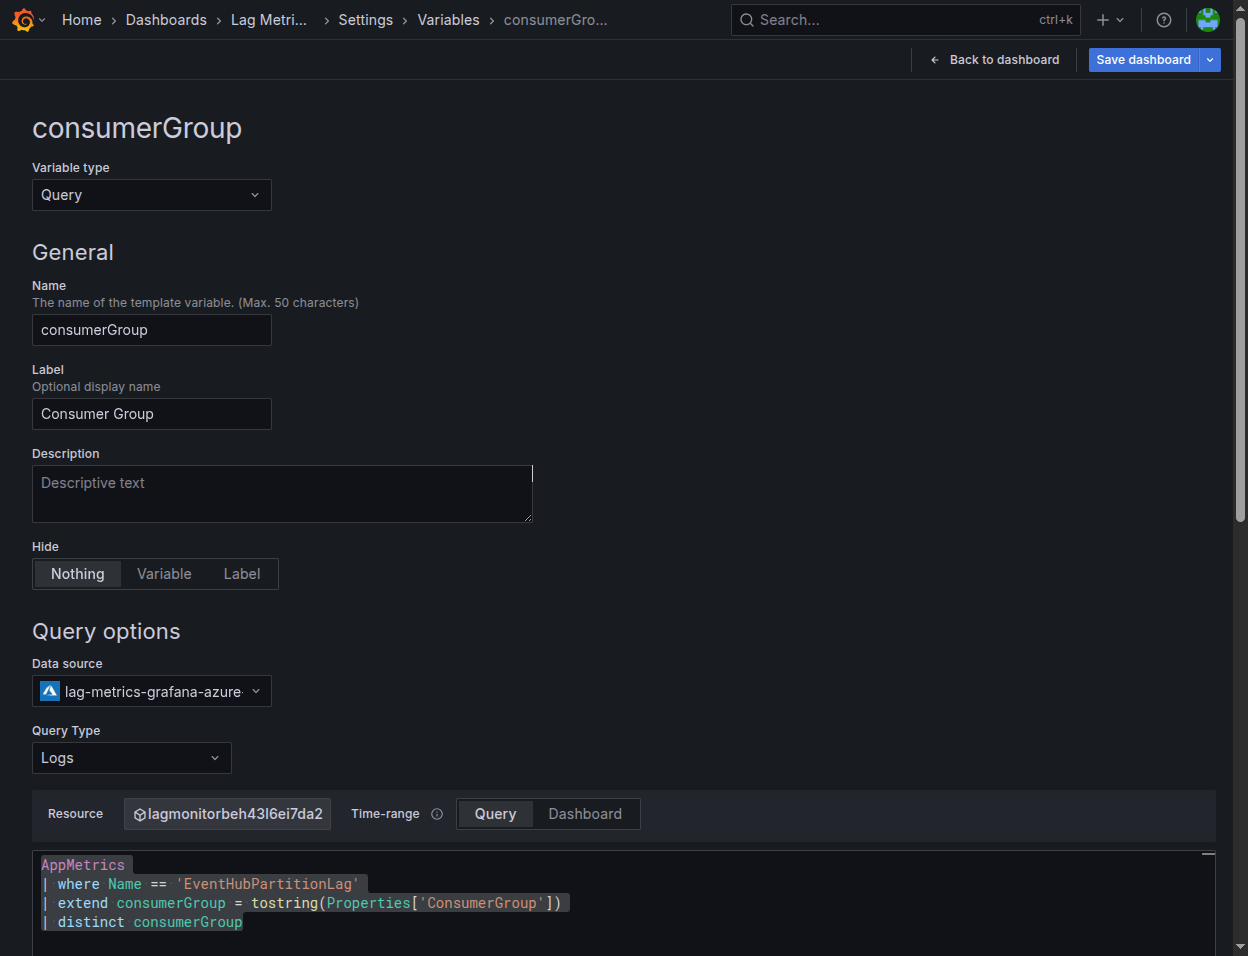Expand chevron next to Grafana logo
Image resolution: width=1248 pixels, height=956 pixels.
pyautogui.click(x=42, y=20)
